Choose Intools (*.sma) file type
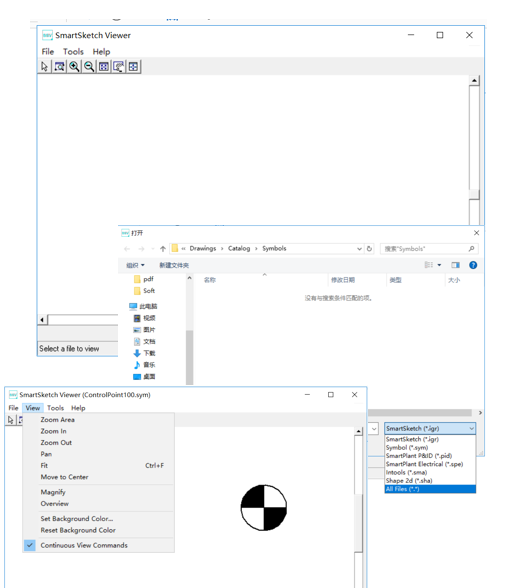This screenshot has width=520, height=588. click(430, 472)
